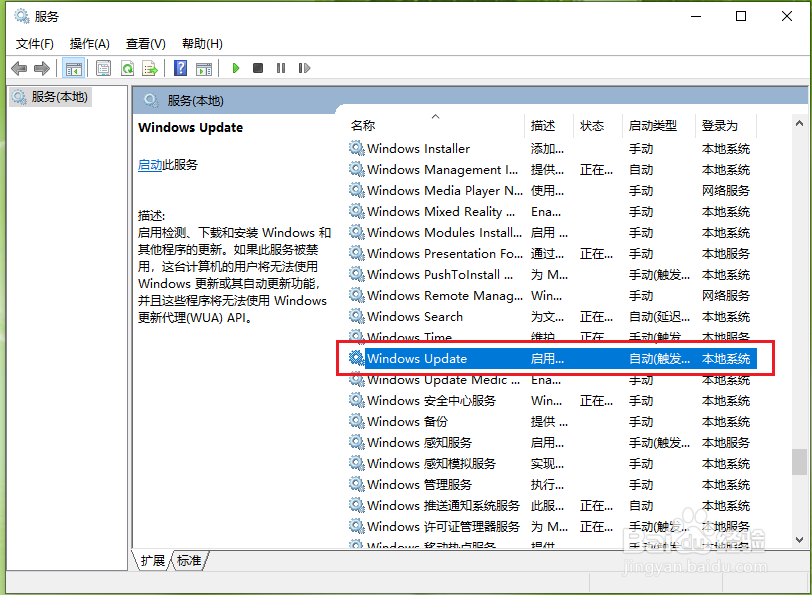Select Windows PushToInstall service row
The image size is (812, 595).
(552, 274)
